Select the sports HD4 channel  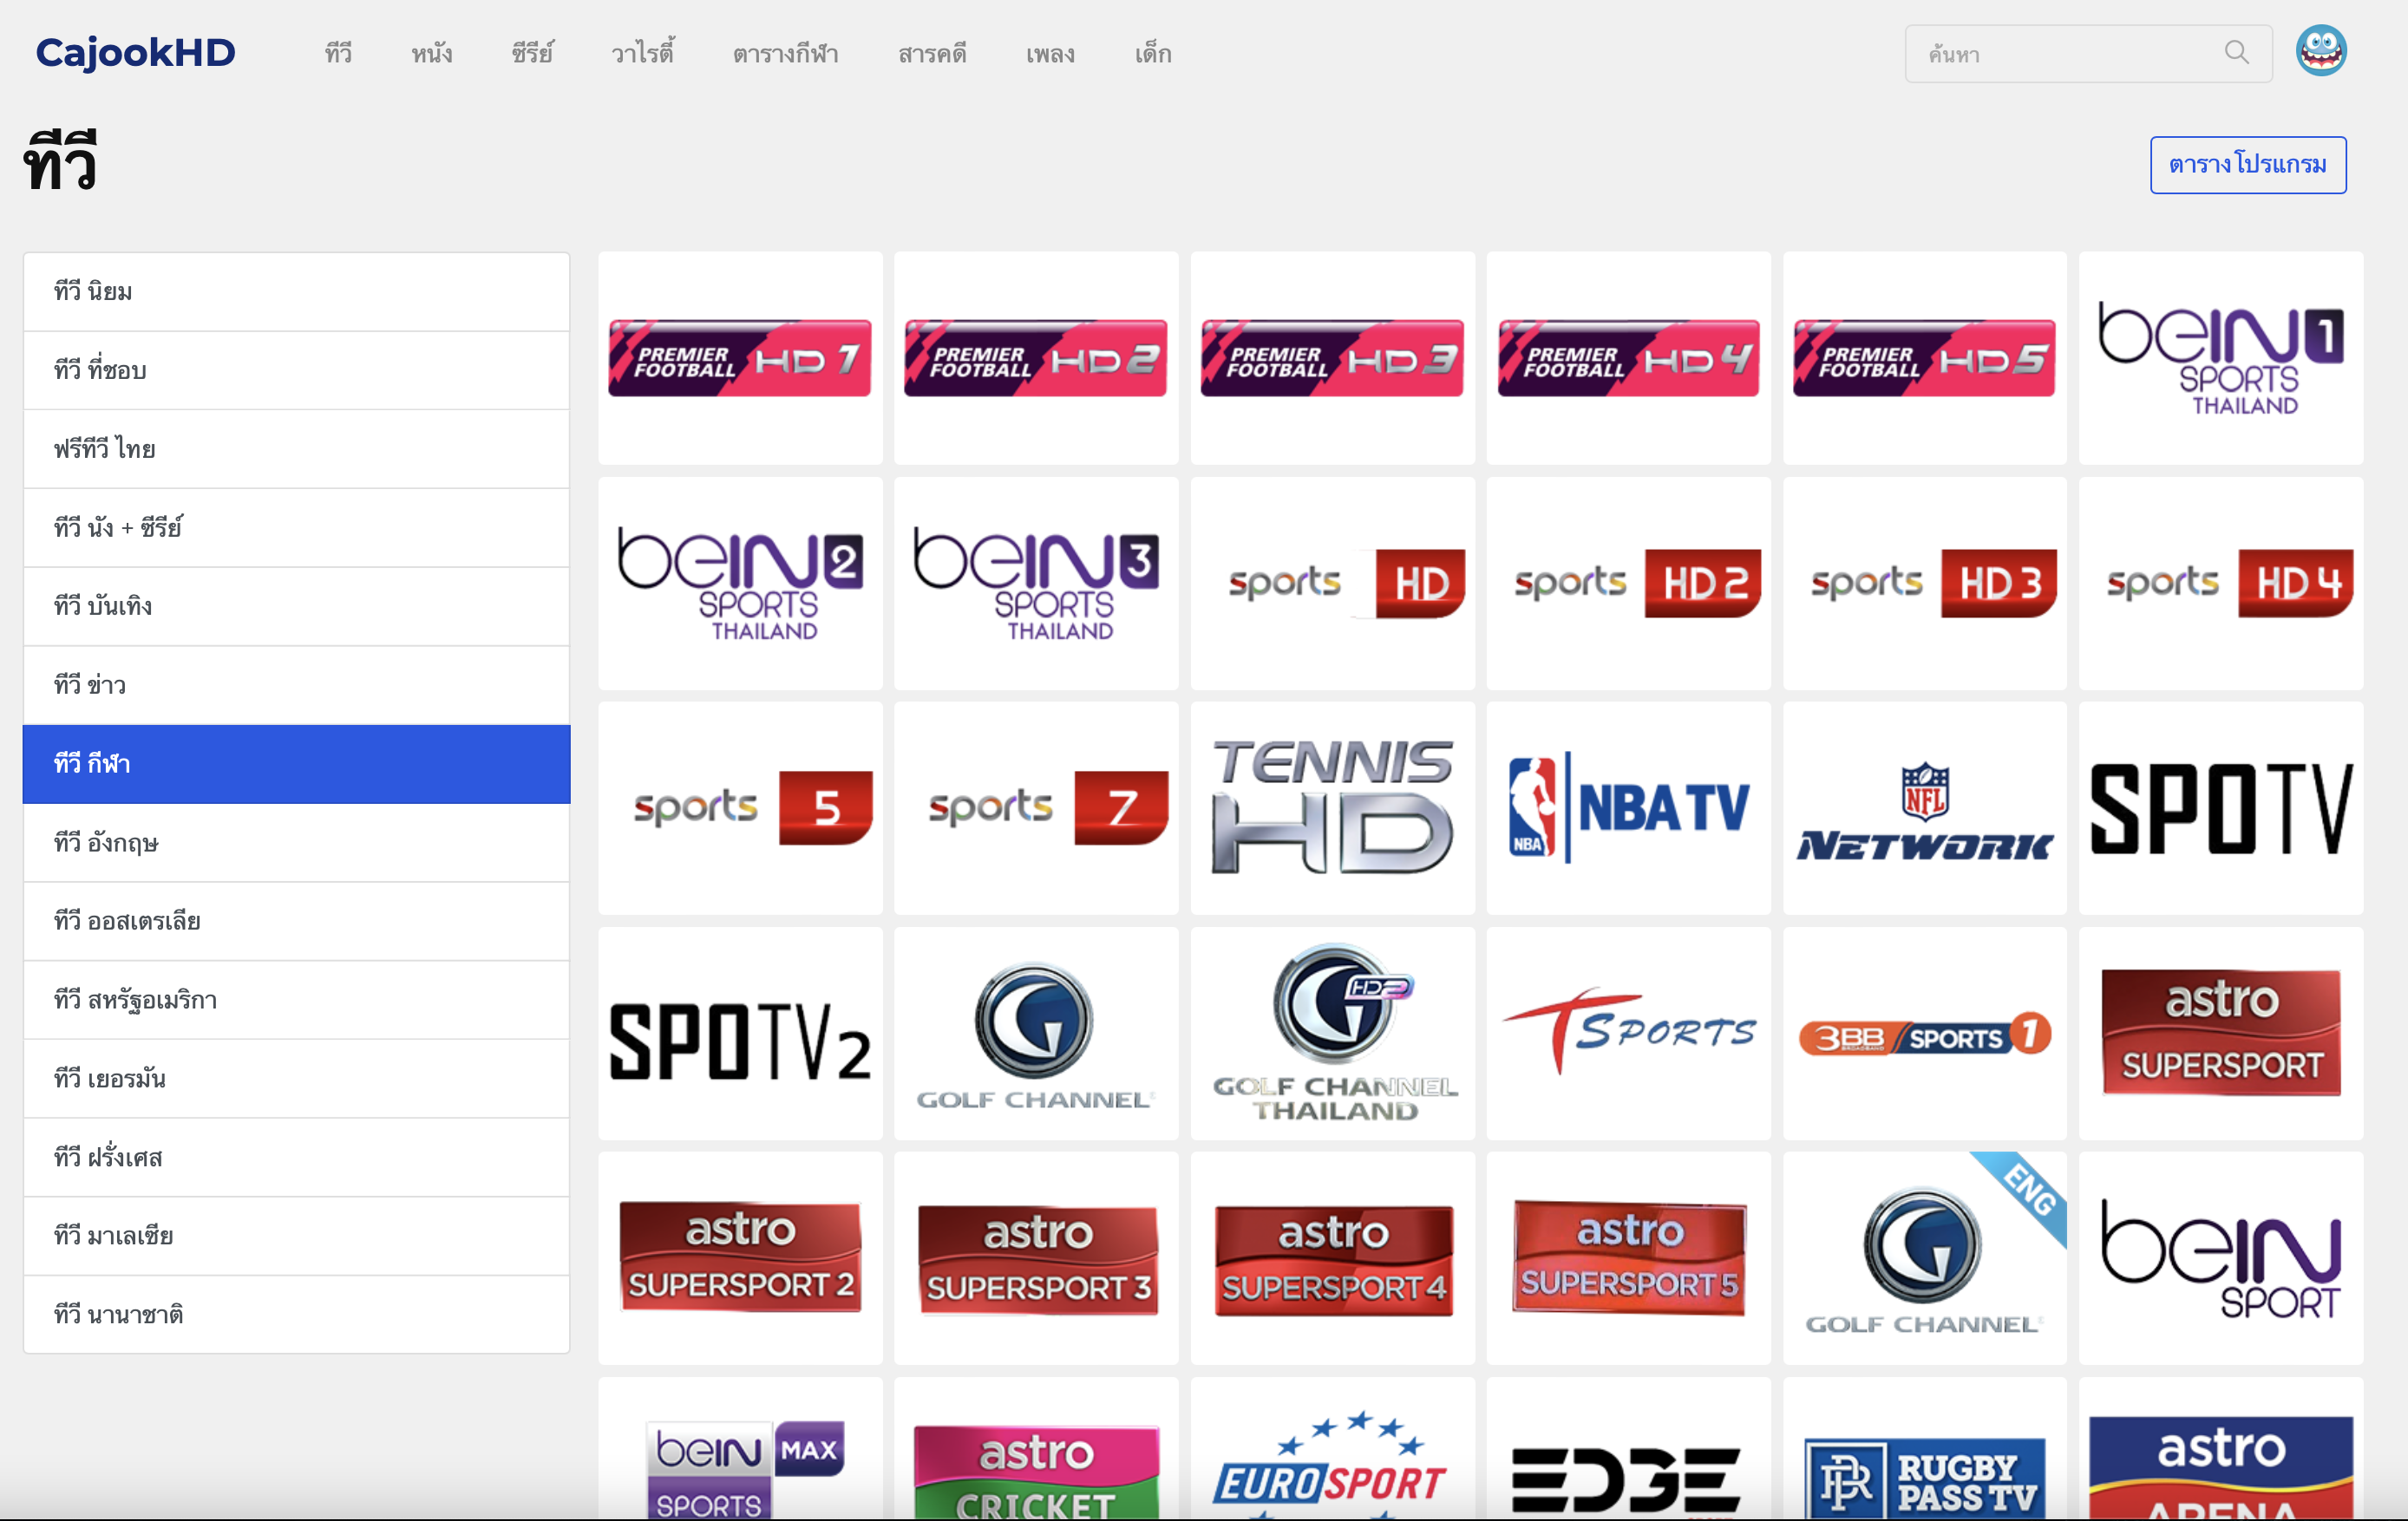[2221, 583]
